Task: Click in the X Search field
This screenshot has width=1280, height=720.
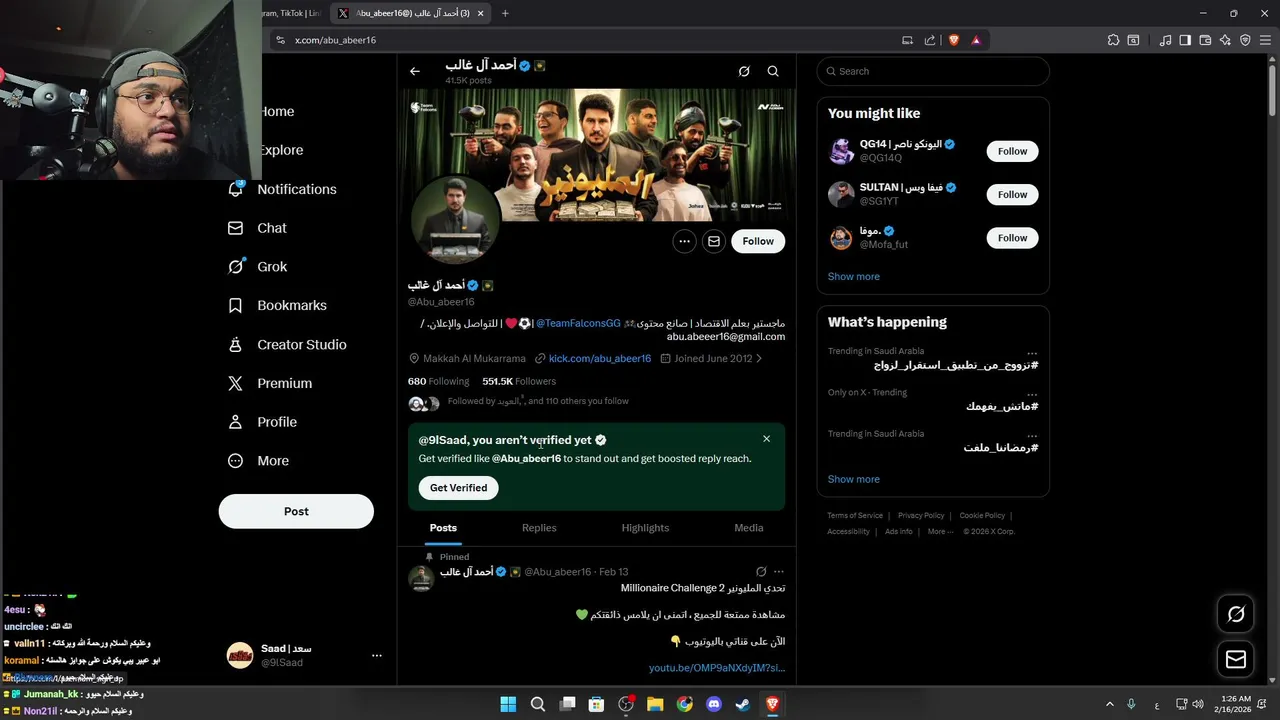Action: pyautogui.click(x=933, y=71)
